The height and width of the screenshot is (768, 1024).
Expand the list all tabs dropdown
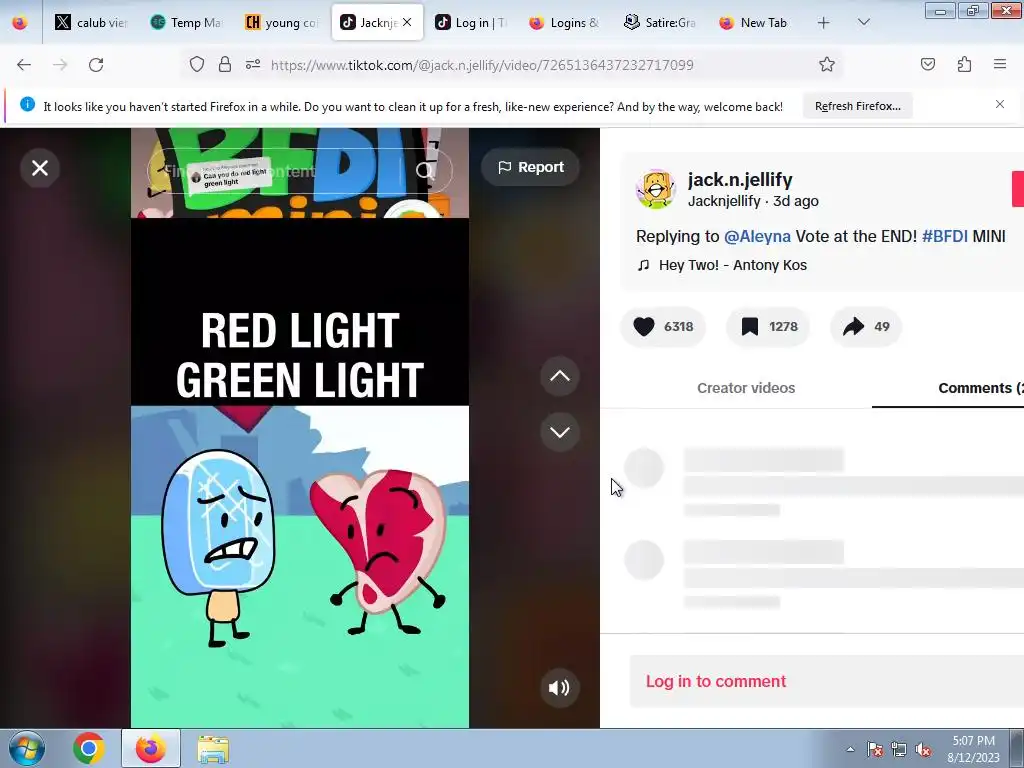(863, 22)
